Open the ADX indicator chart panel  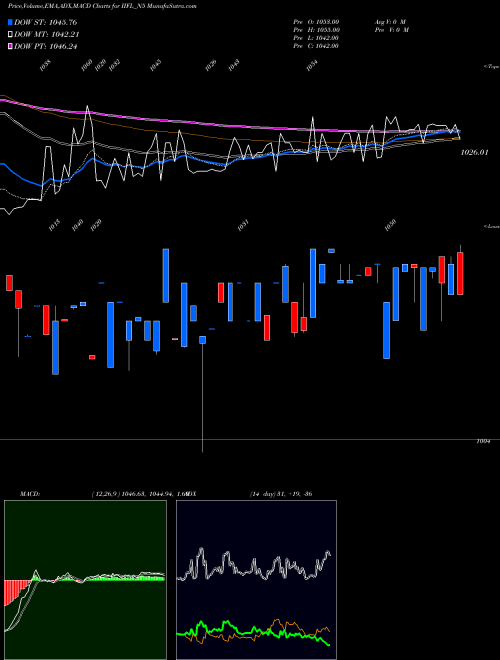click(256, 580)
